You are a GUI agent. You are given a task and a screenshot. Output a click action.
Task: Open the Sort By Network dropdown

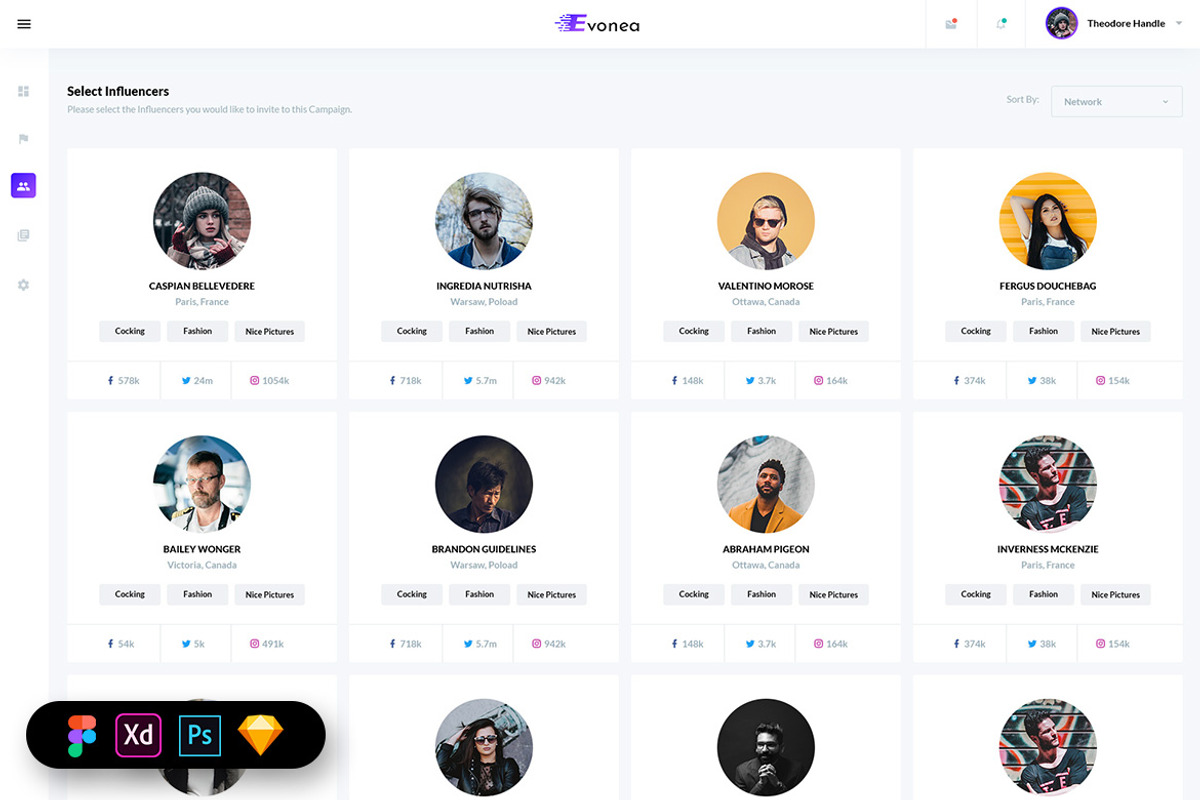pos(1116,101)
